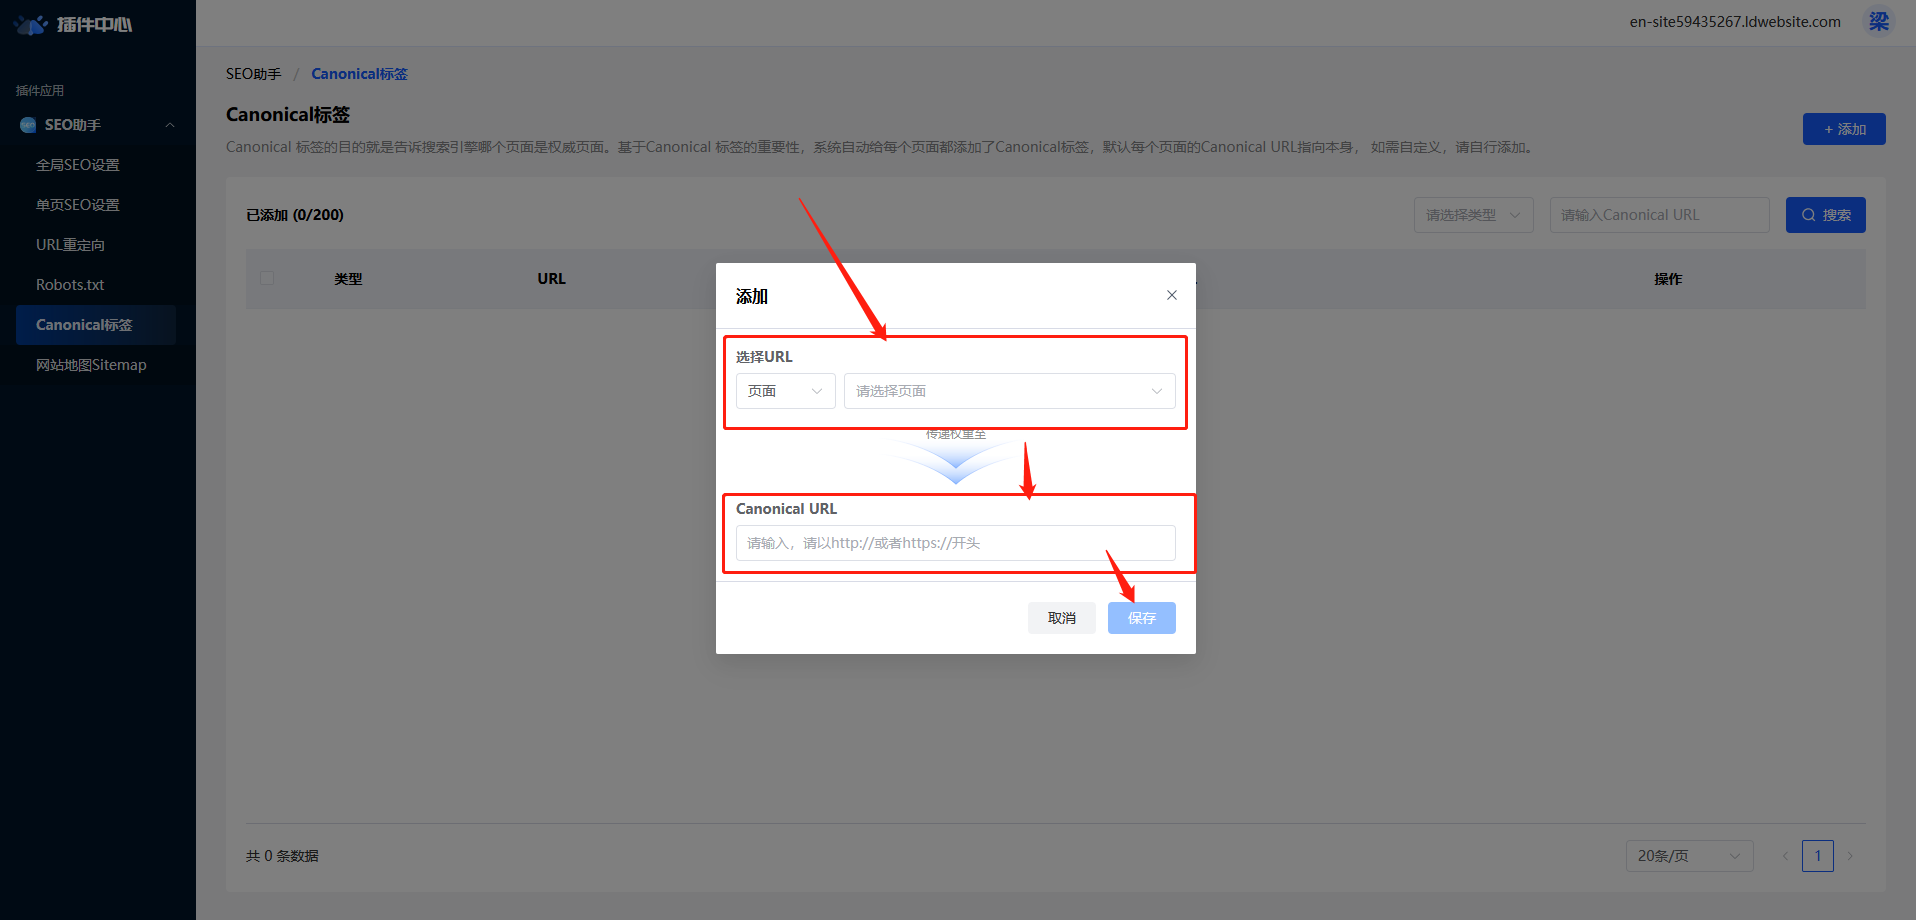Image resolution: width=1916 pixels, height=920 pixels.
Task: Change the 20条/页 page size dropdown
Action: pos(1689,856)
